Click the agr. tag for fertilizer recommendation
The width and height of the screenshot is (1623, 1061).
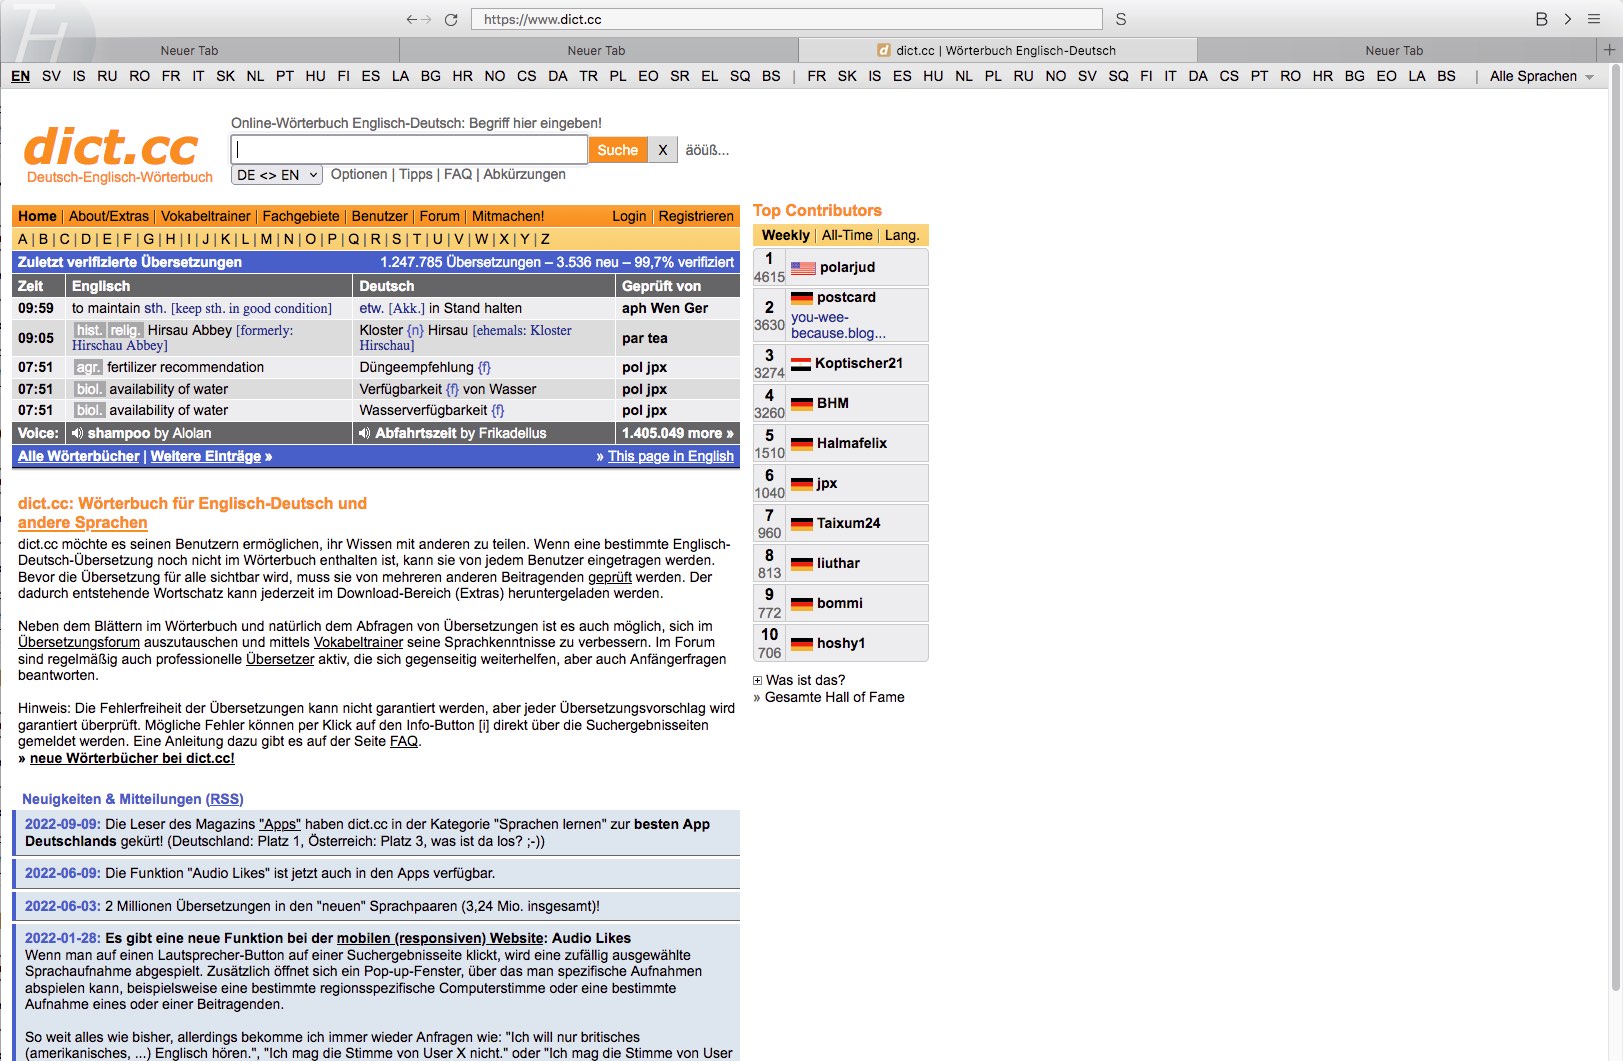tap(88, 367)
